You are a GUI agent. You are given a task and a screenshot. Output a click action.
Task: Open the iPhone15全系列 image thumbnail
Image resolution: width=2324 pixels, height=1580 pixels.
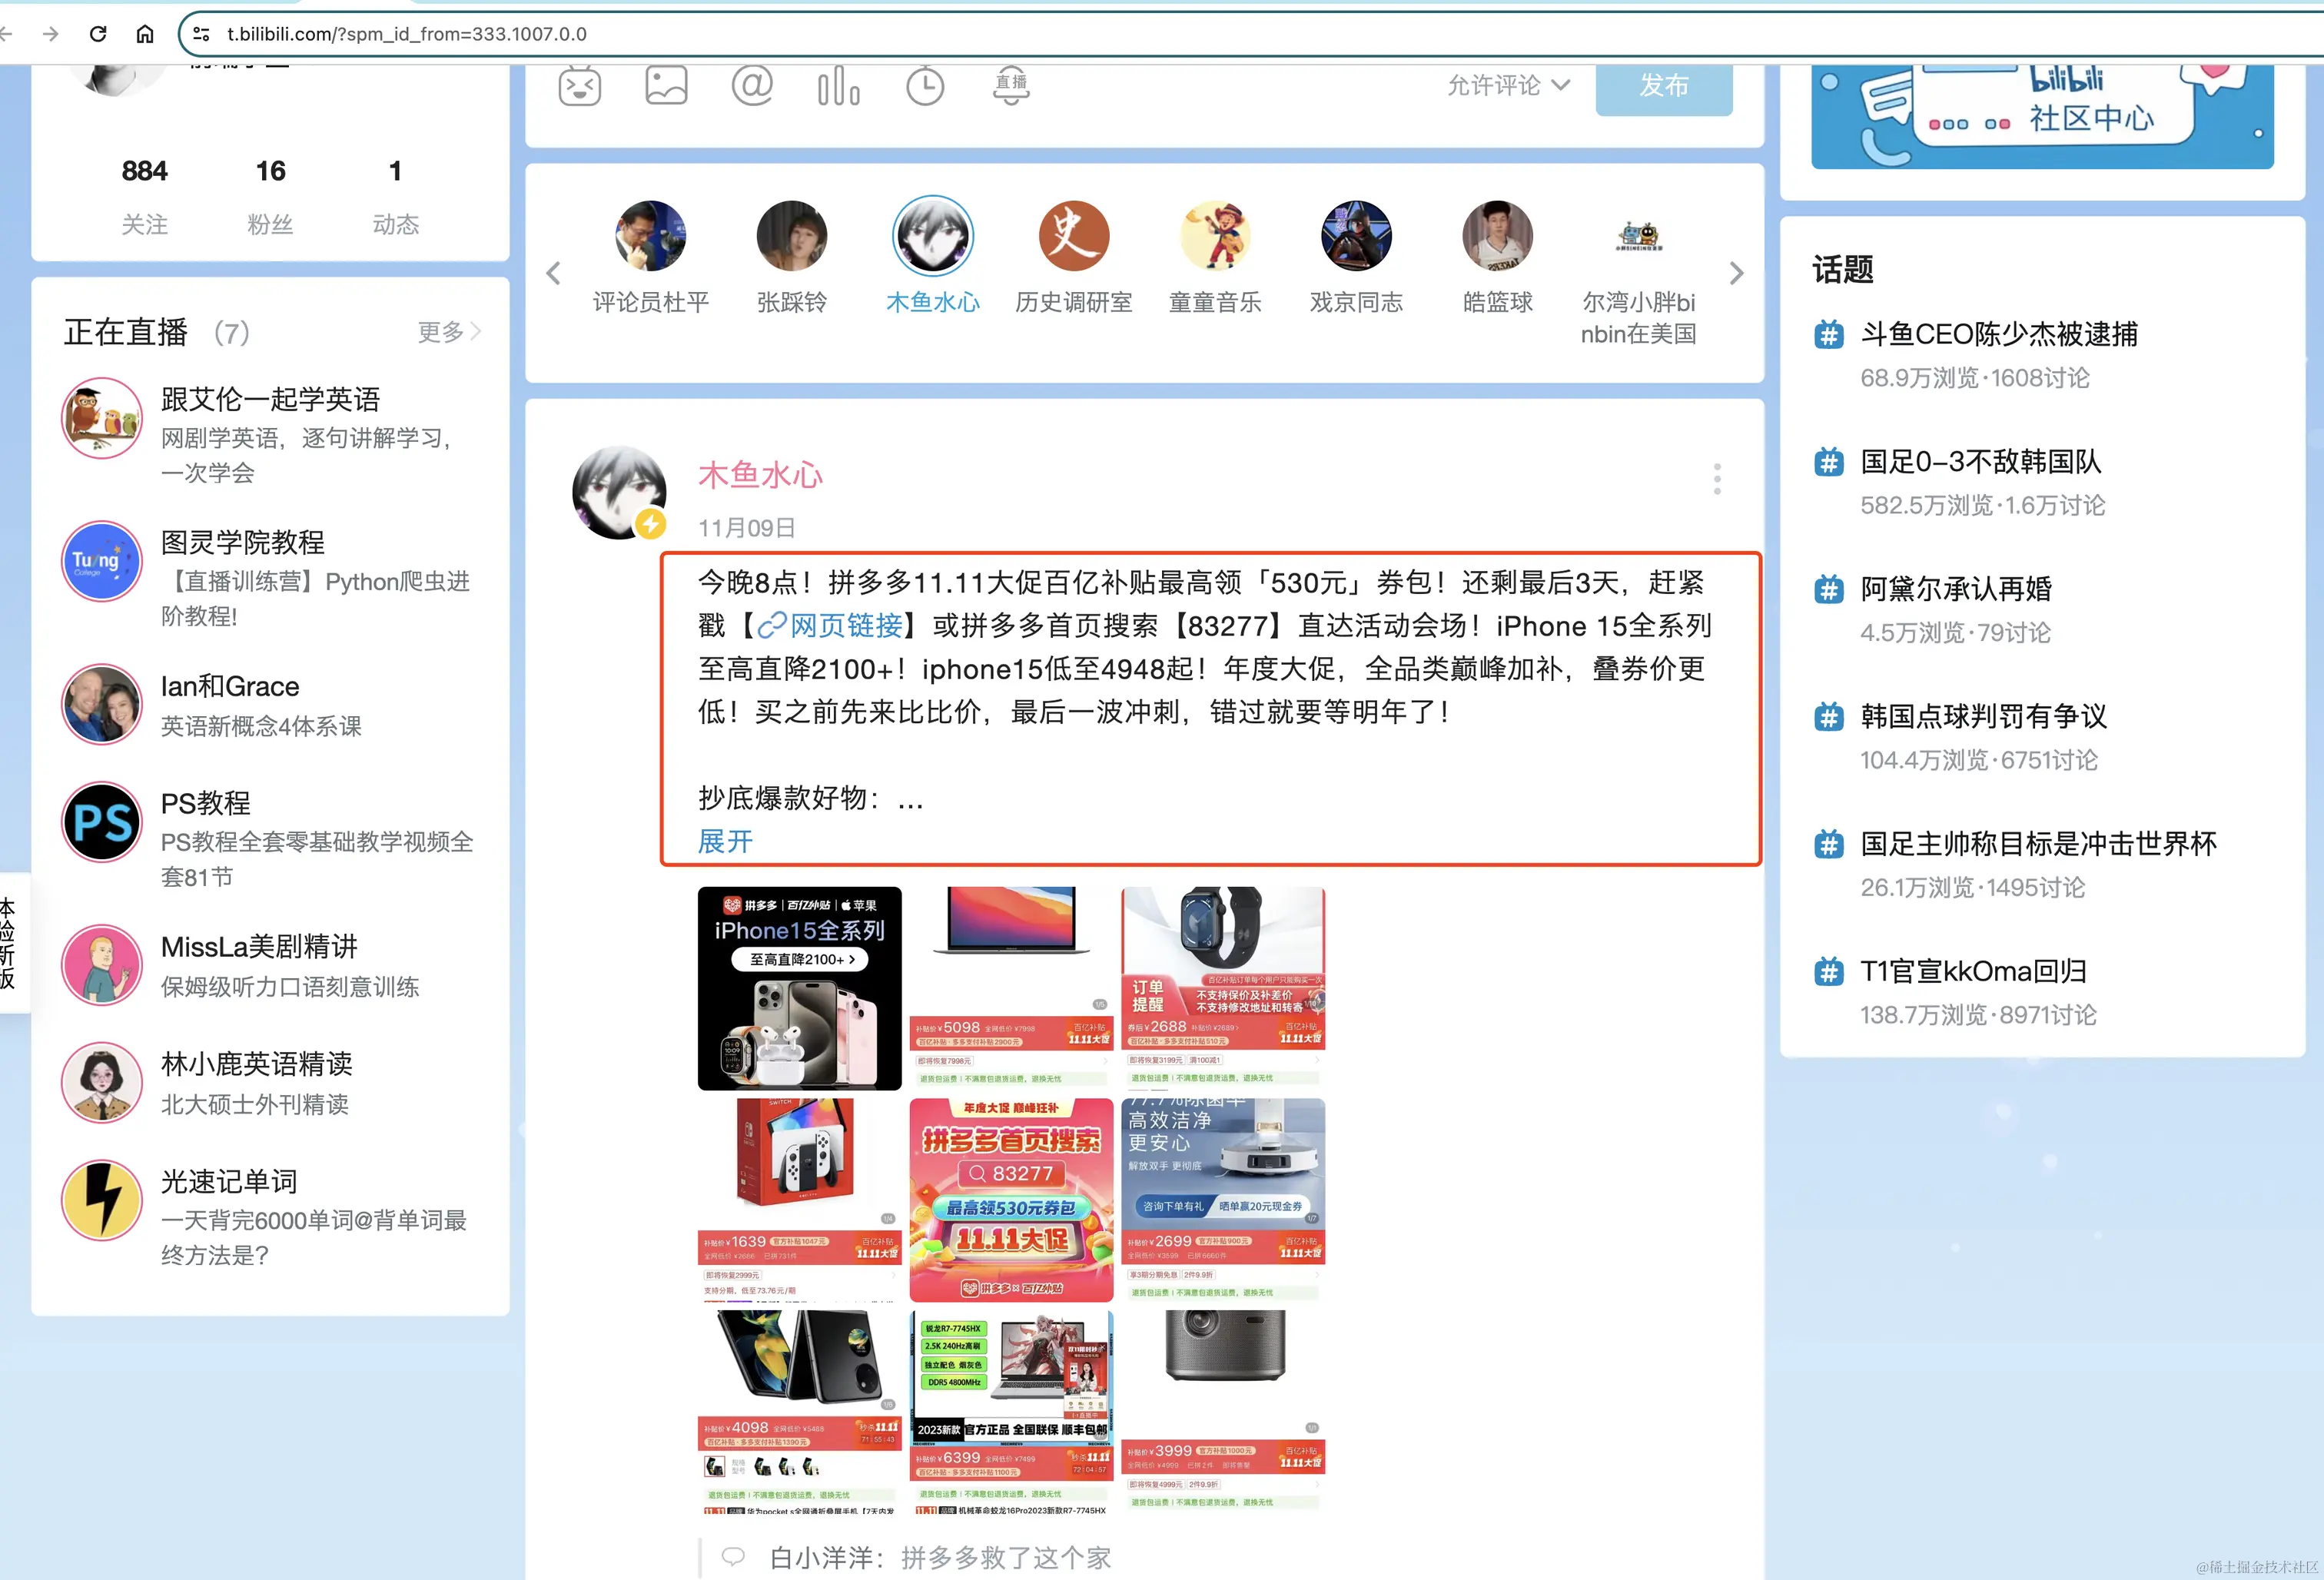click(799, 988)
